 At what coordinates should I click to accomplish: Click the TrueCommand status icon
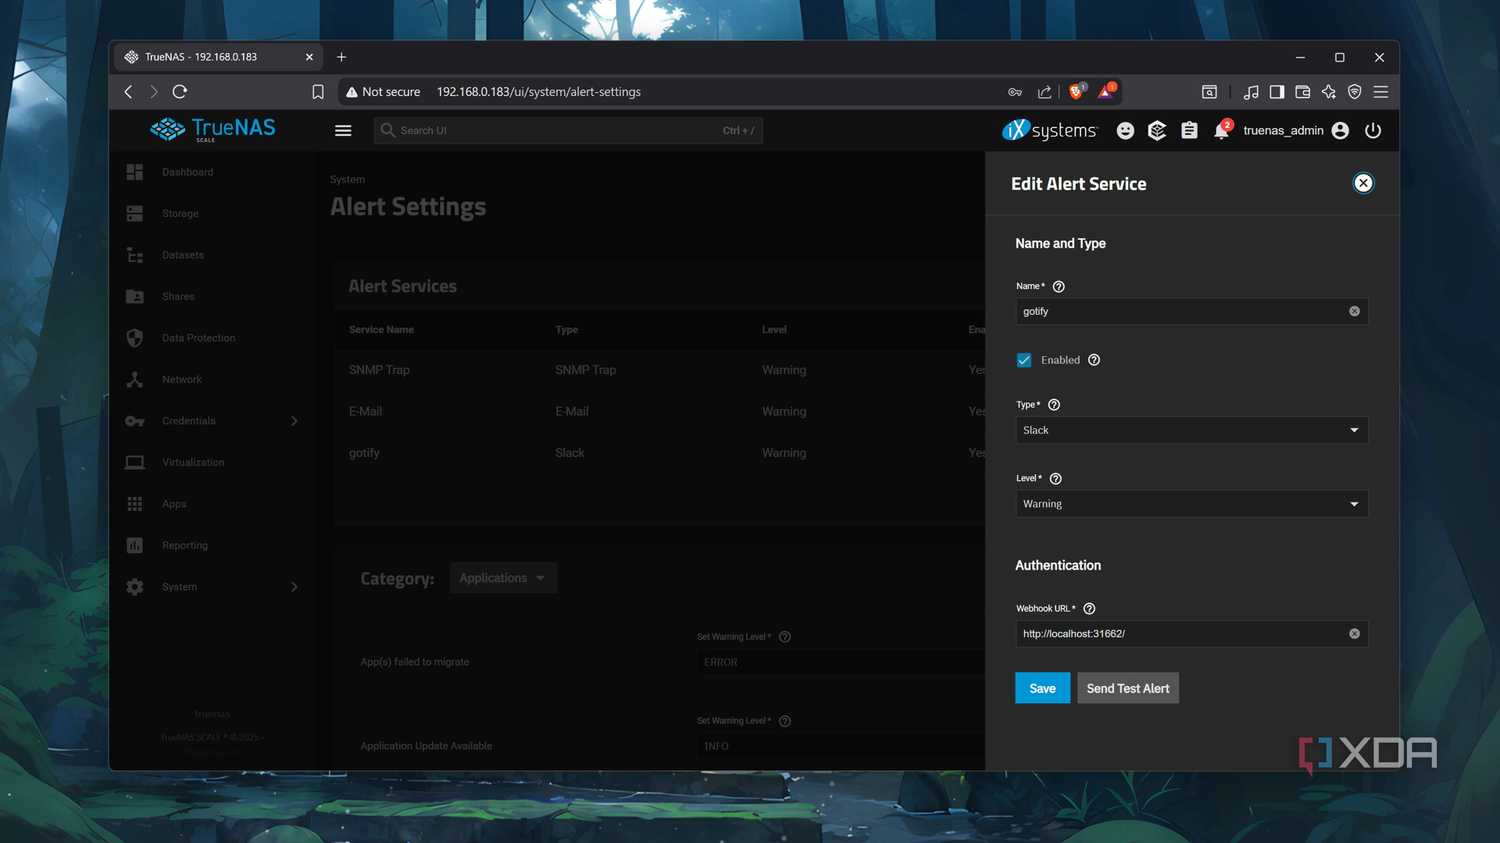[x=1157, y=131]
